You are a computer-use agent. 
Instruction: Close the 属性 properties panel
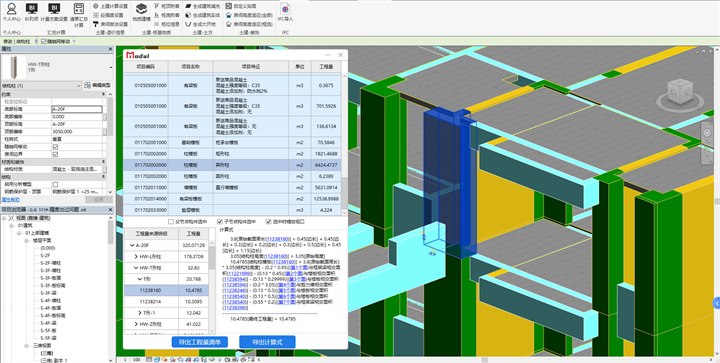coord(110,49)
